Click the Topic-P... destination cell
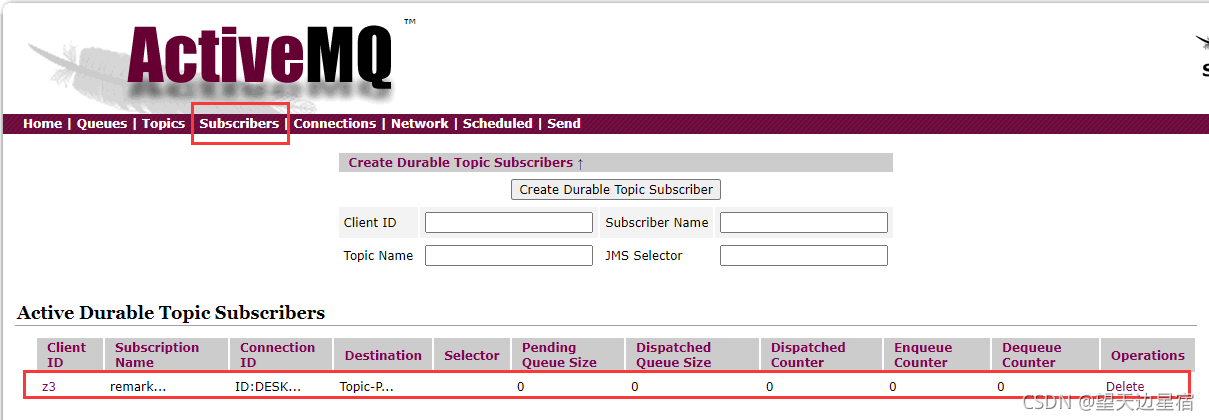The height and width of the screenshot is (420, 1209). coord(367,387)
